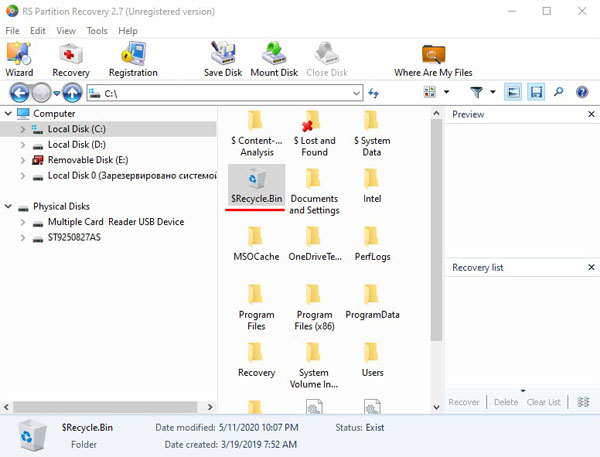Select ST9250827AS physical disk
Screen dimensions: 600x457
(x=74, y=237)
